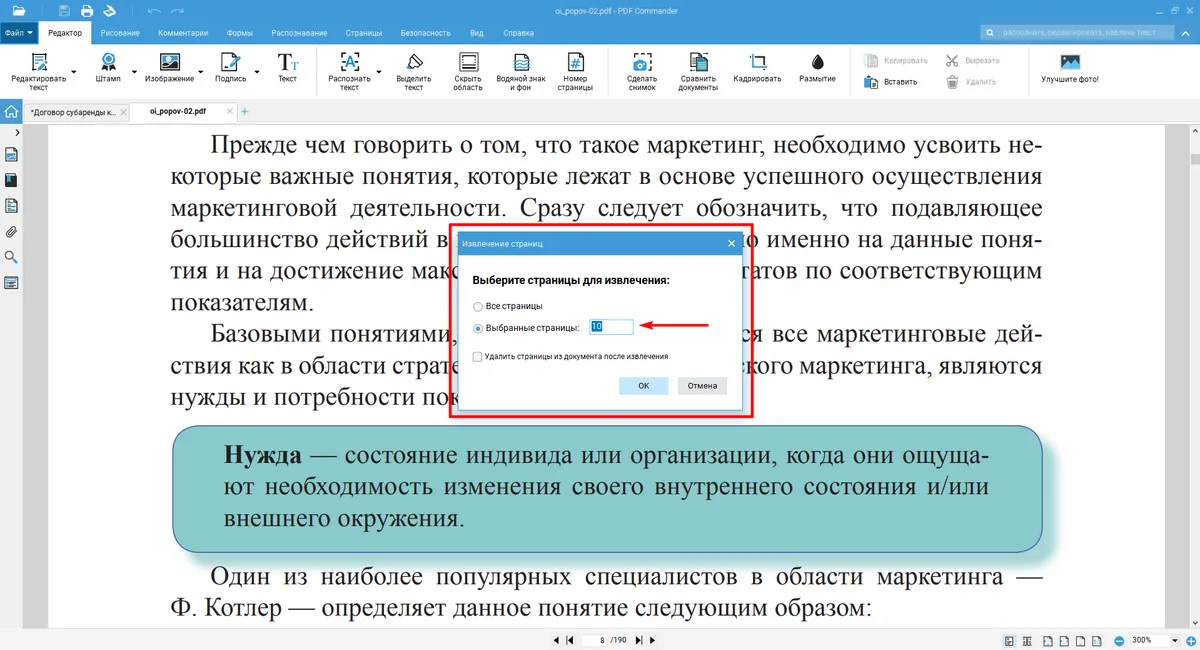The width and height of the screenshot is (1200, 650).
Task: Switch to the Вид ribbon tab
Action: pyautogui.click(x=477, y=33)
